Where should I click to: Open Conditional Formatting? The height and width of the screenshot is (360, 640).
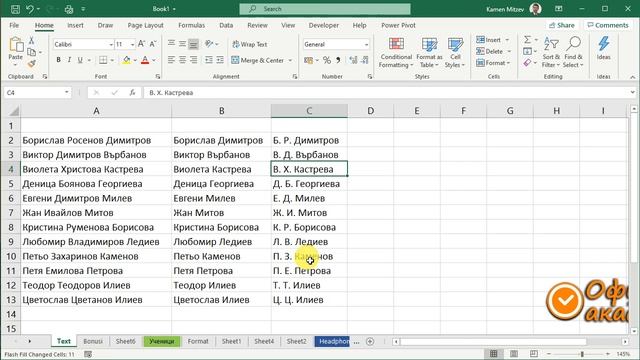coord(396,53)
